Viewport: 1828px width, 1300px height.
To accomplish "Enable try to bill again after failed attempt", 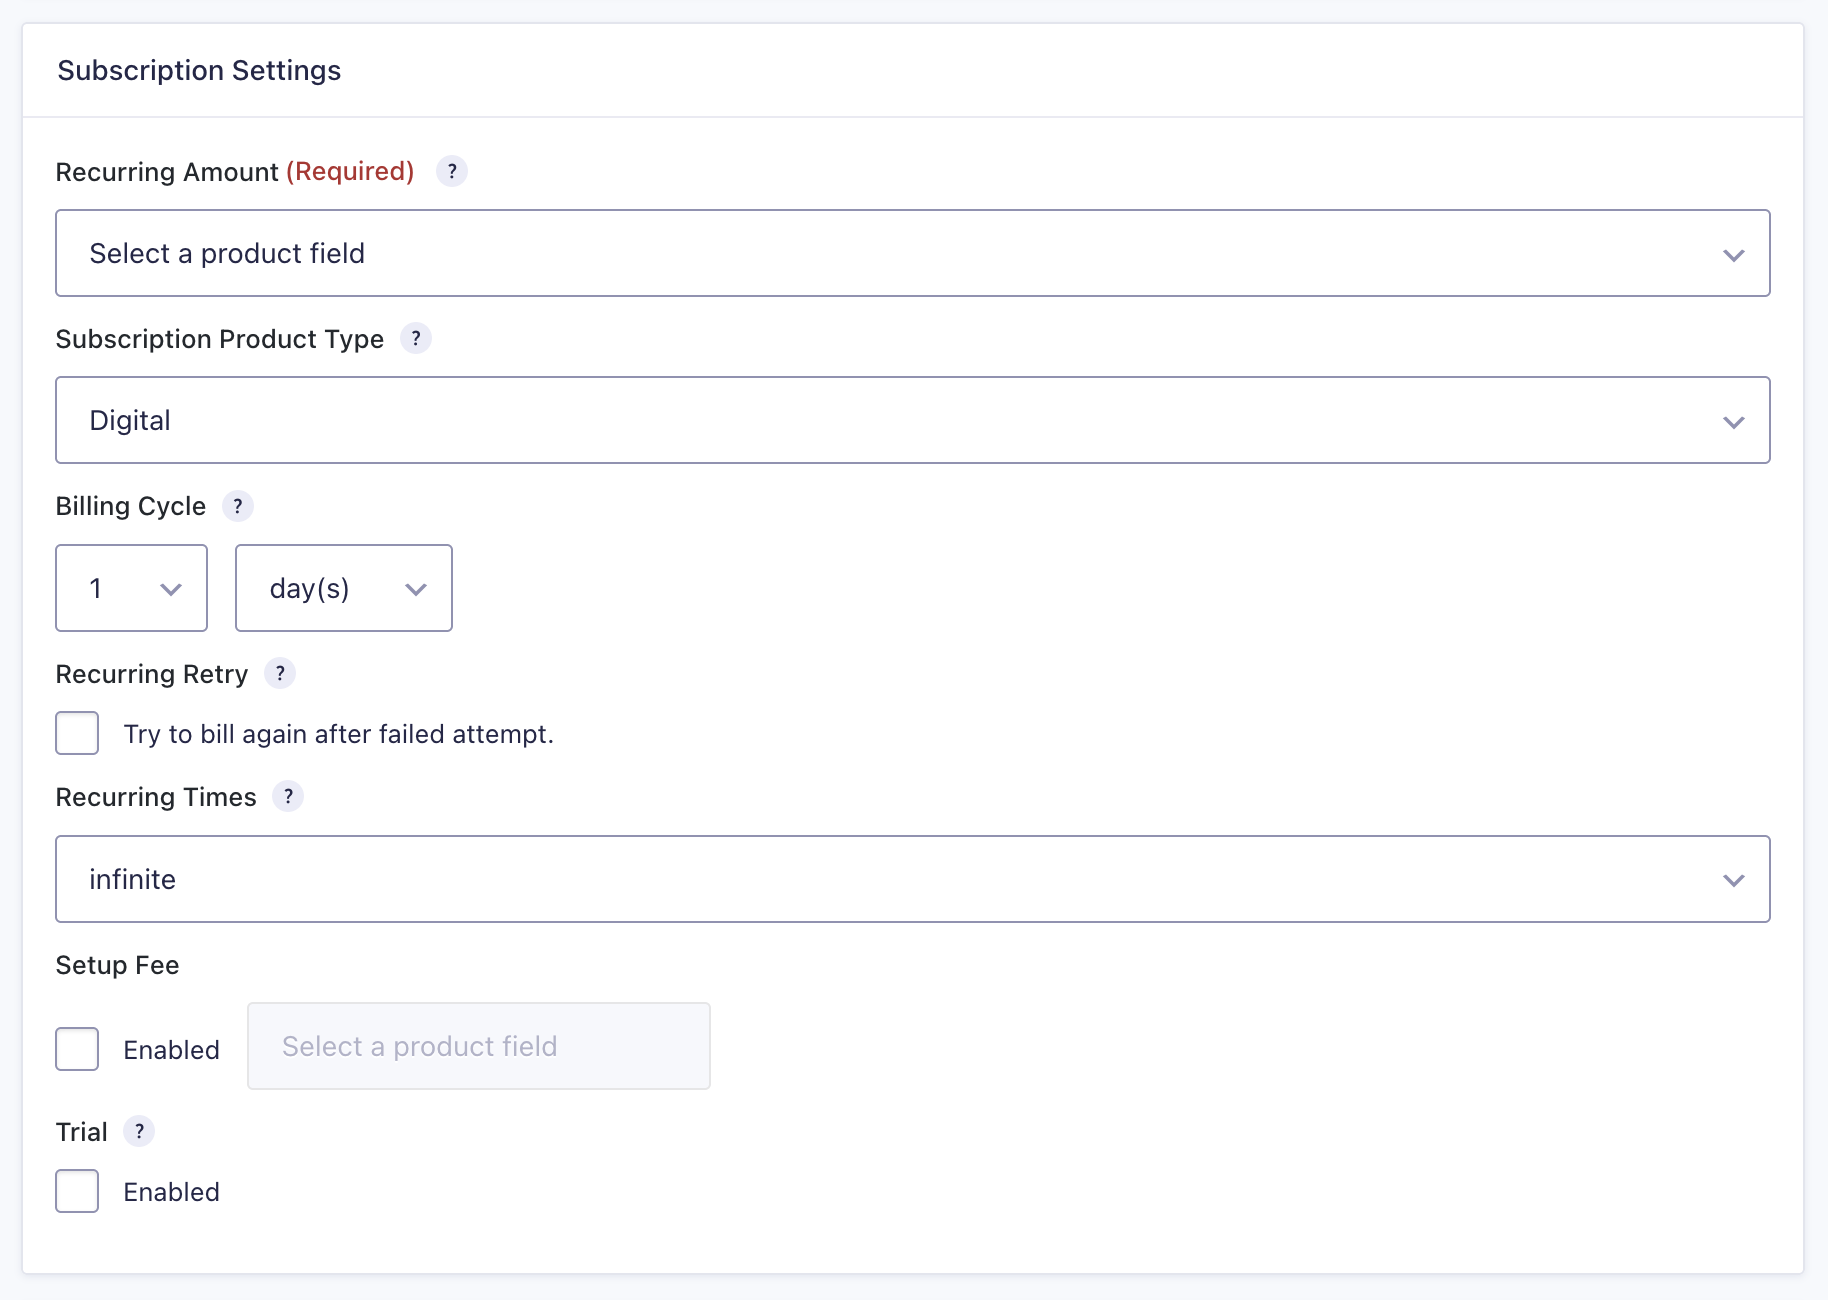I will pyautogui.click(x=77, y=733).
